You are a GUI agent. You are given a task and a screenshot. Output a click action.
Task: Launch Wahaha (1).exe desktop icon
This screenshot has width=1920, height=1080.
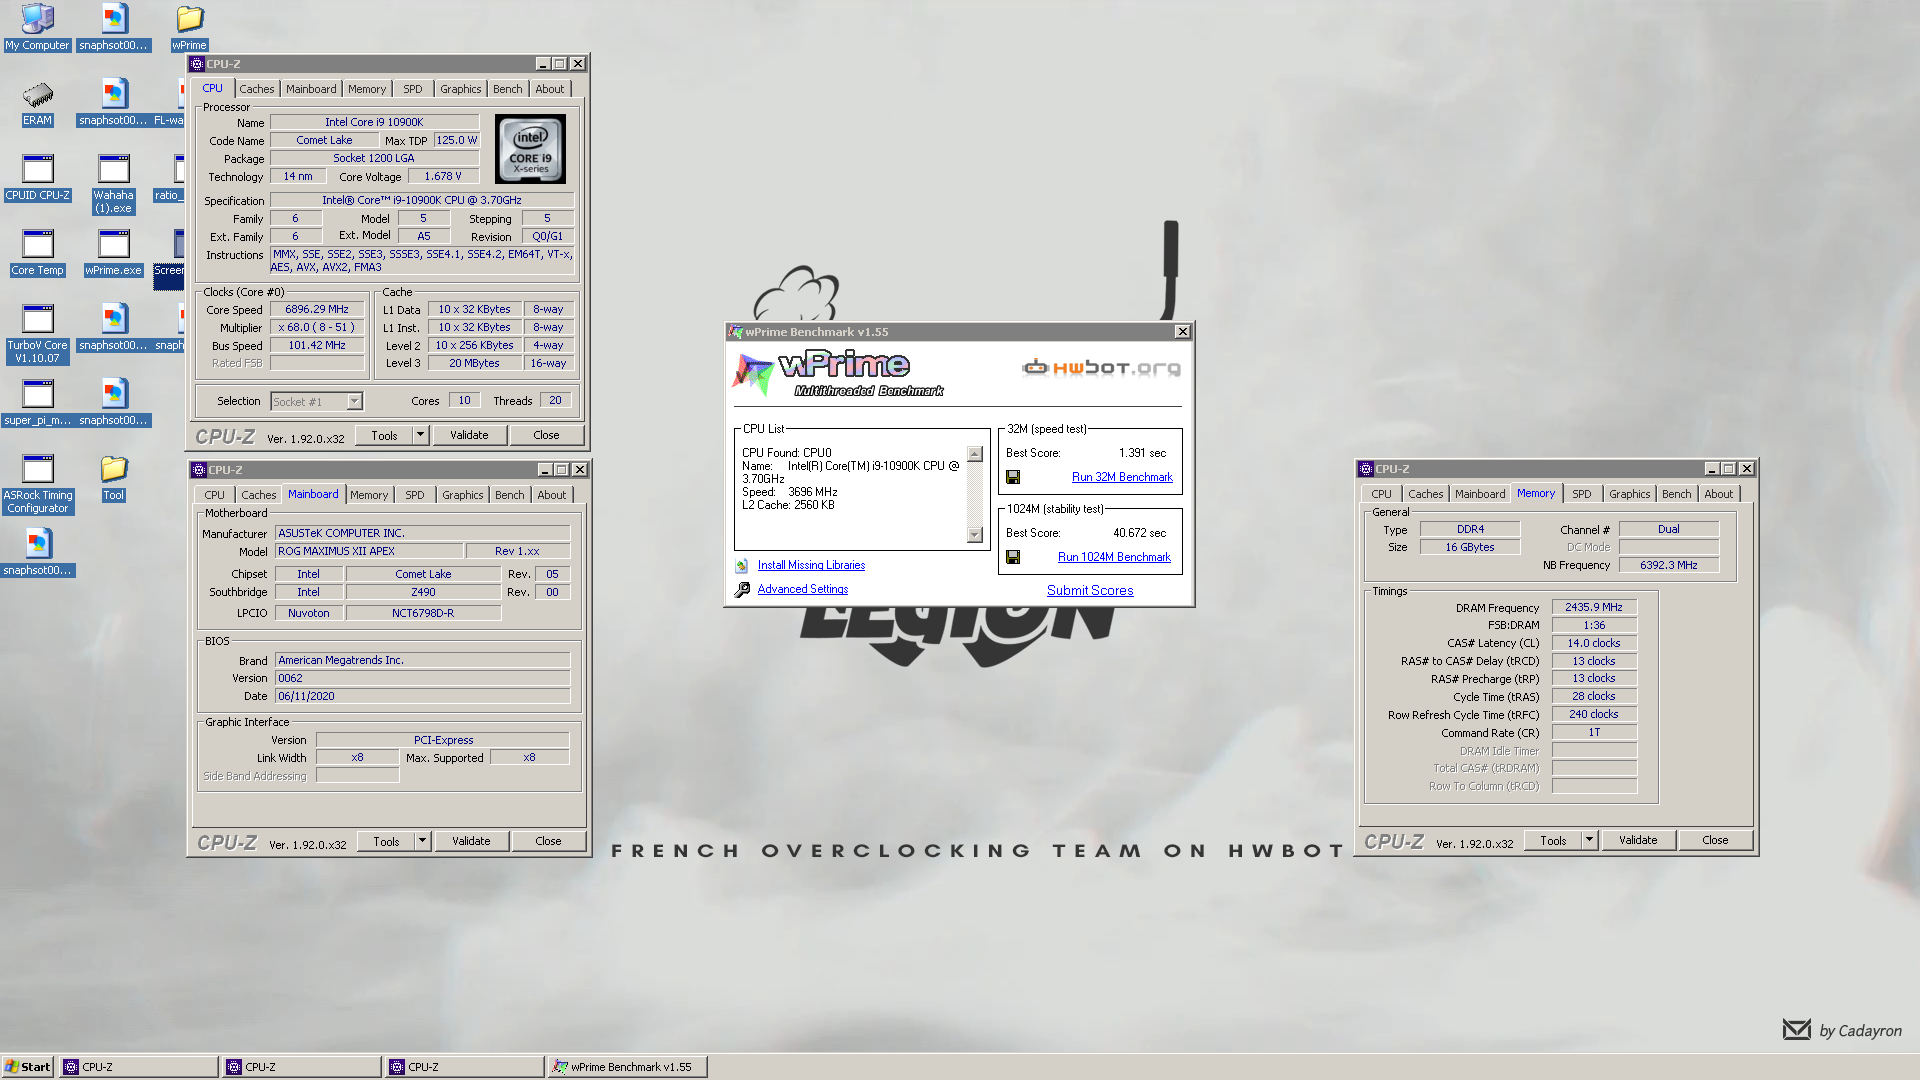(x=113, y=184)
